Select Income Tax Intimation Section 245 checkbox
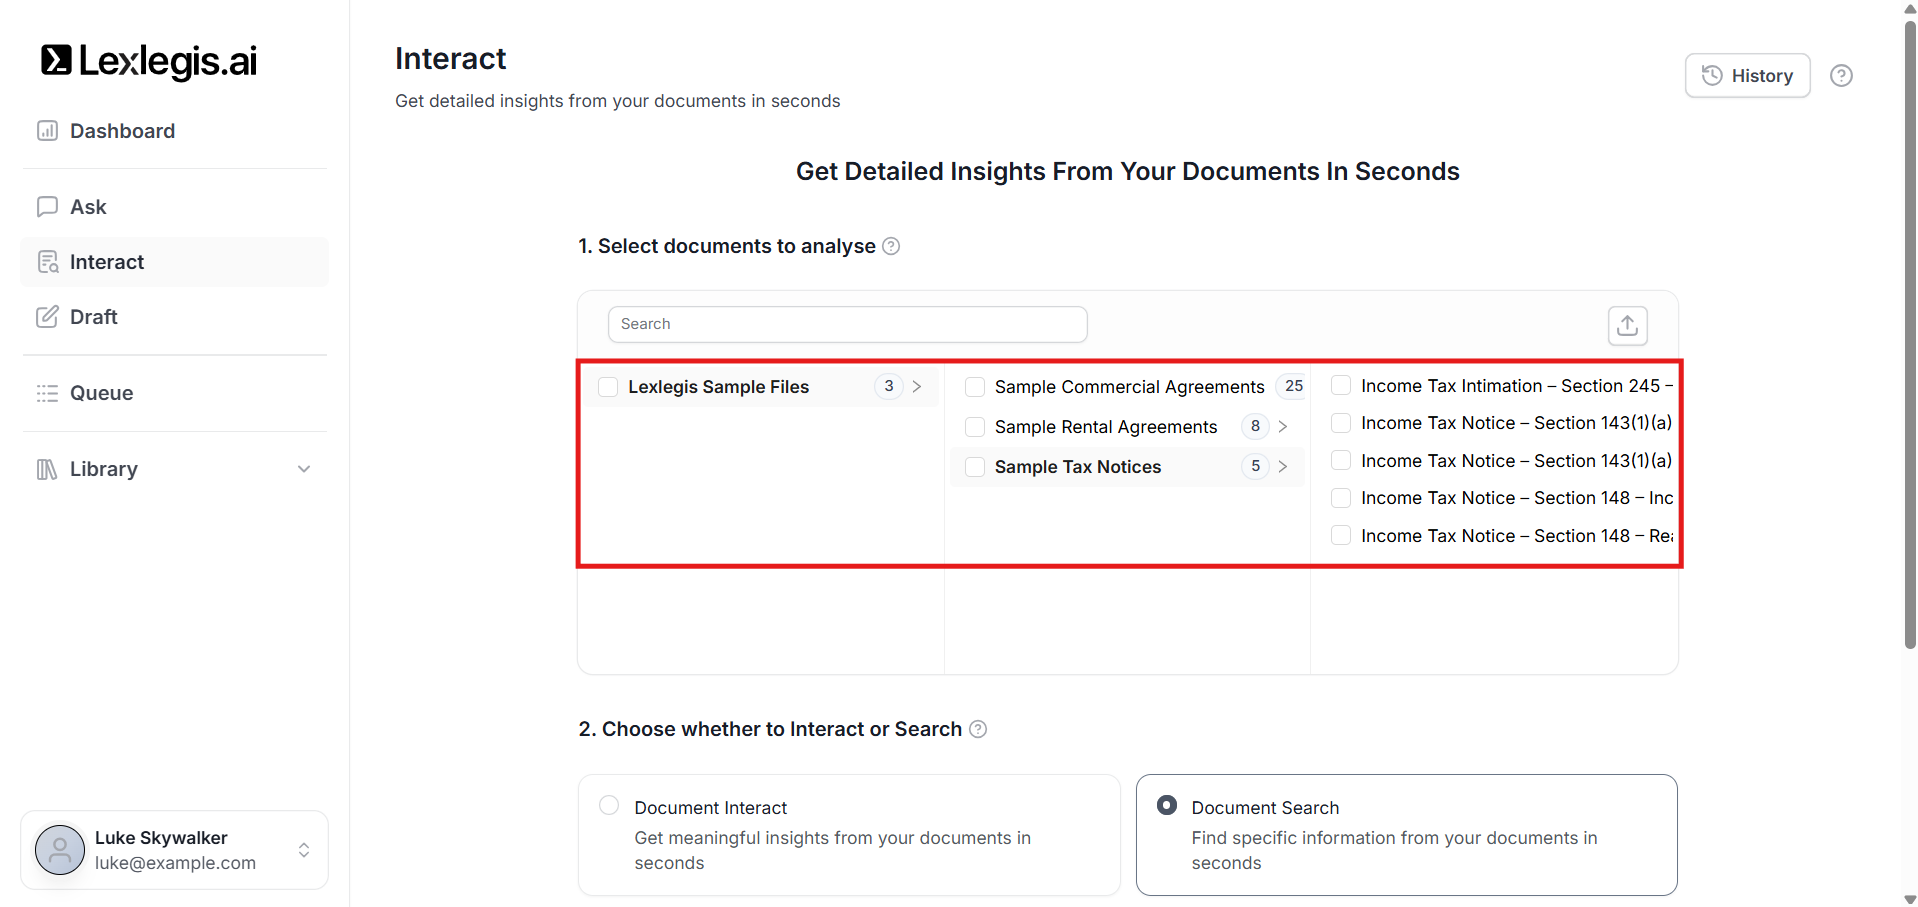 (x=1341, y=386)
